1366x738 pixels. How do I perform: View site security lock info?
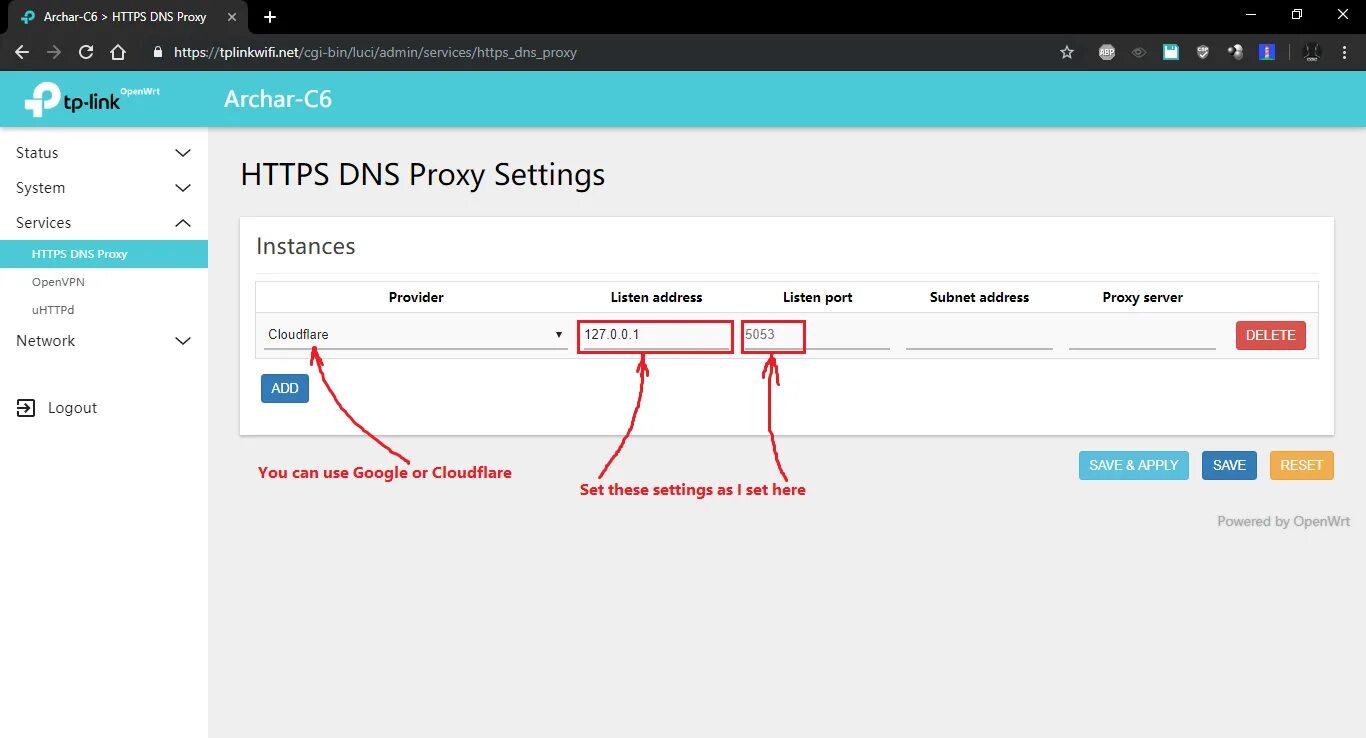pos(157,52)
